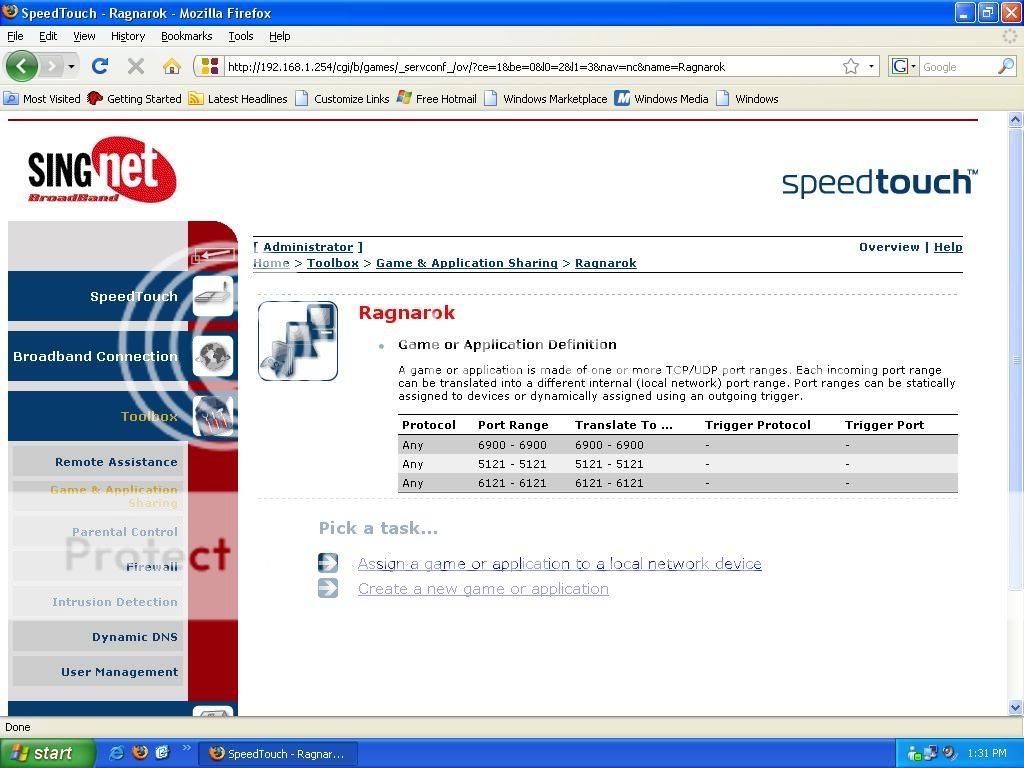Click Assign a game or application link
The image size is (1024, 768).
pos(559,564)
